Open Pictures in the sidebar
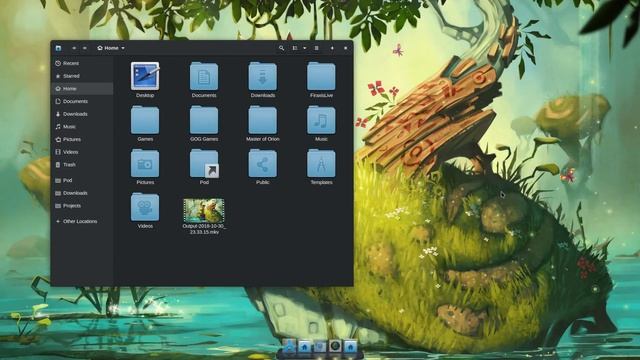The image size is (640, 360). pyautogui.click(x=82, y=139)
